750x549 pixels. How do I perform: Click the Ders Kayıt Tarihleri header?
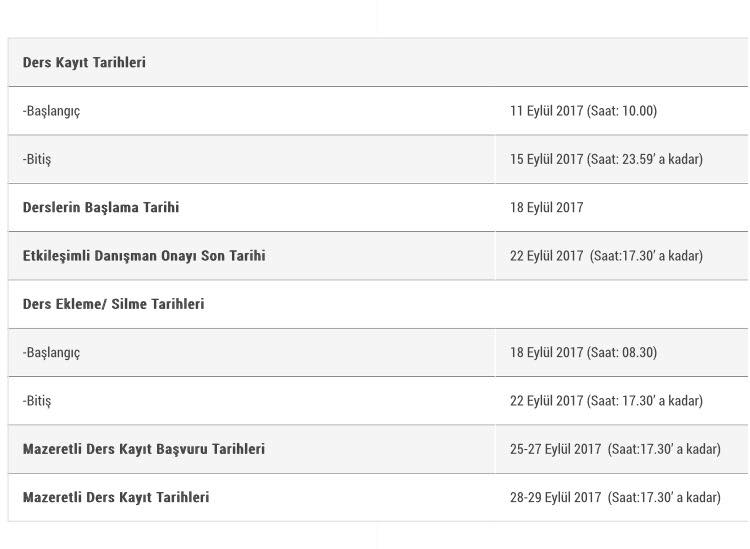(84, 62)
